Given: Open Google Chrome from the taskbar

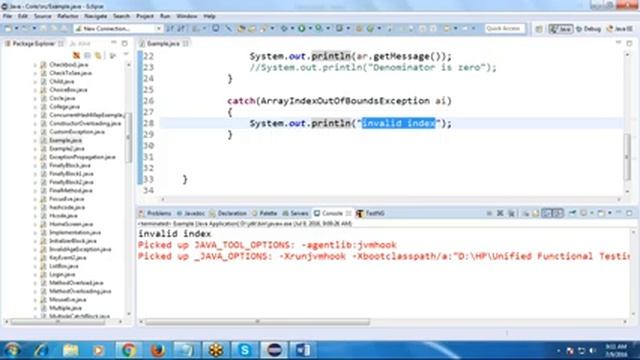Looking at the screenshot, I should click(128, 350).
